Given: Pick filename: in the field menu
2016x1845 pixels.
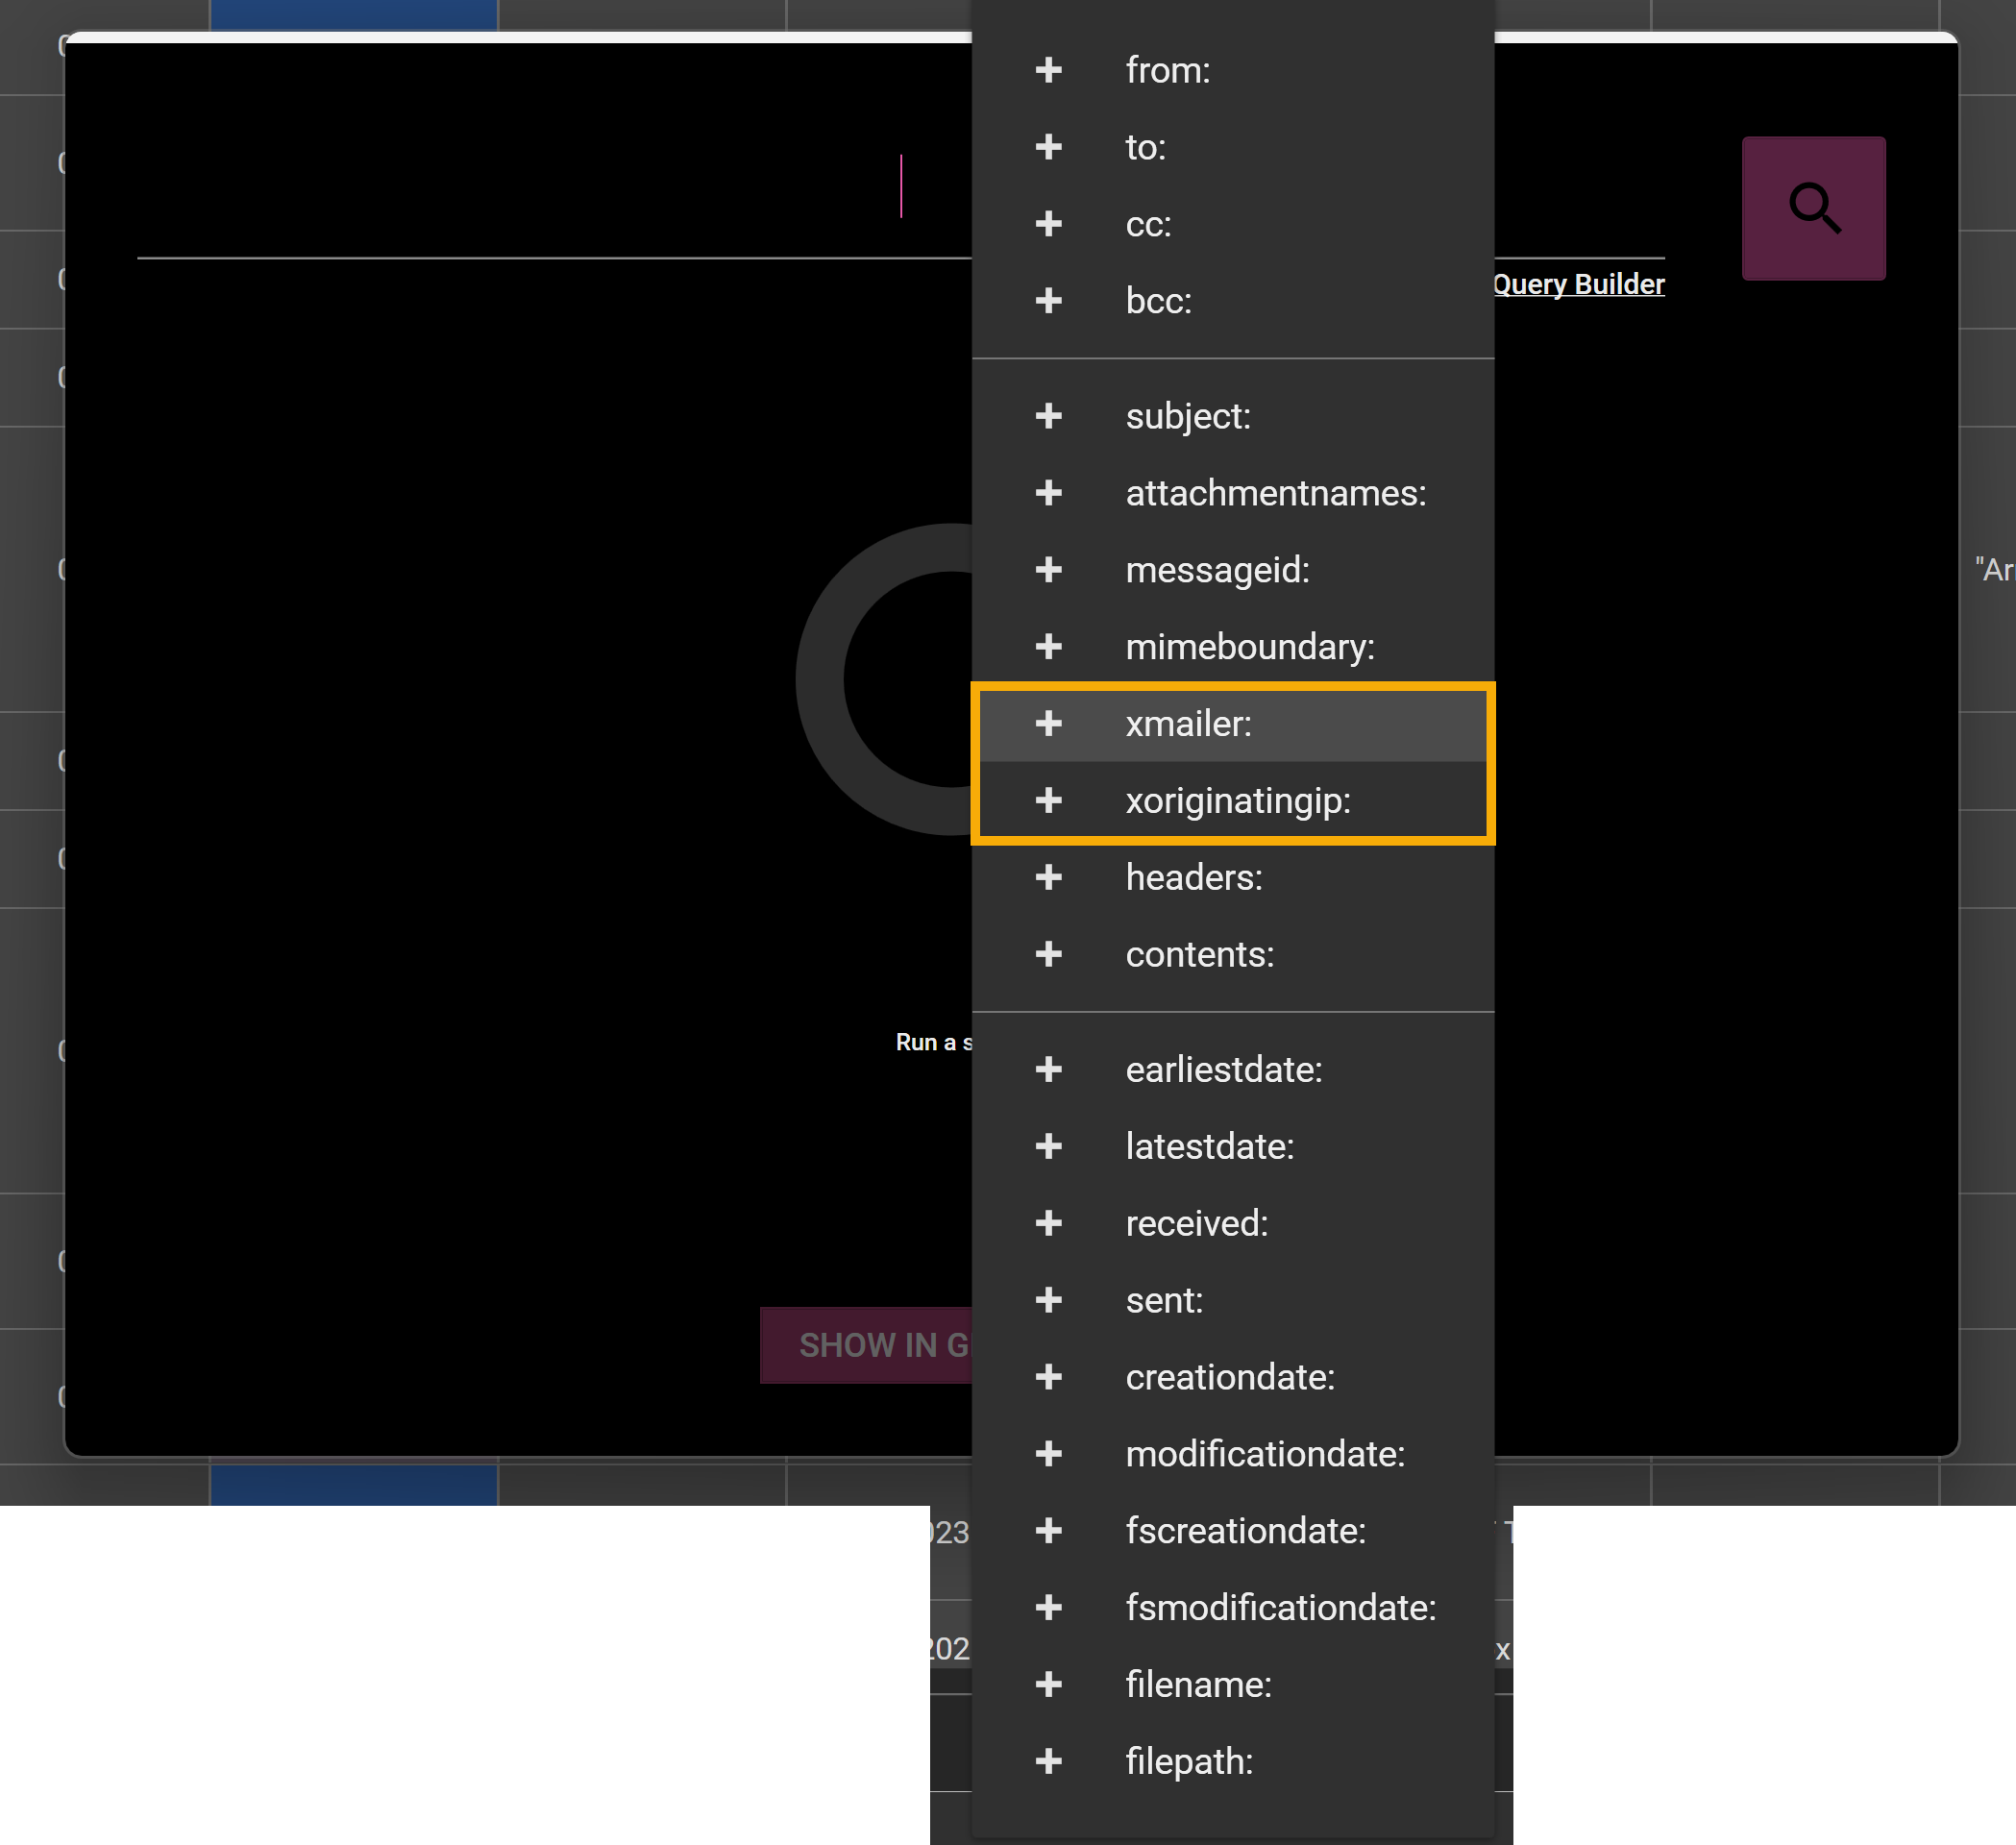Looking at the screenshot, I should (x=1198, y=1684).
